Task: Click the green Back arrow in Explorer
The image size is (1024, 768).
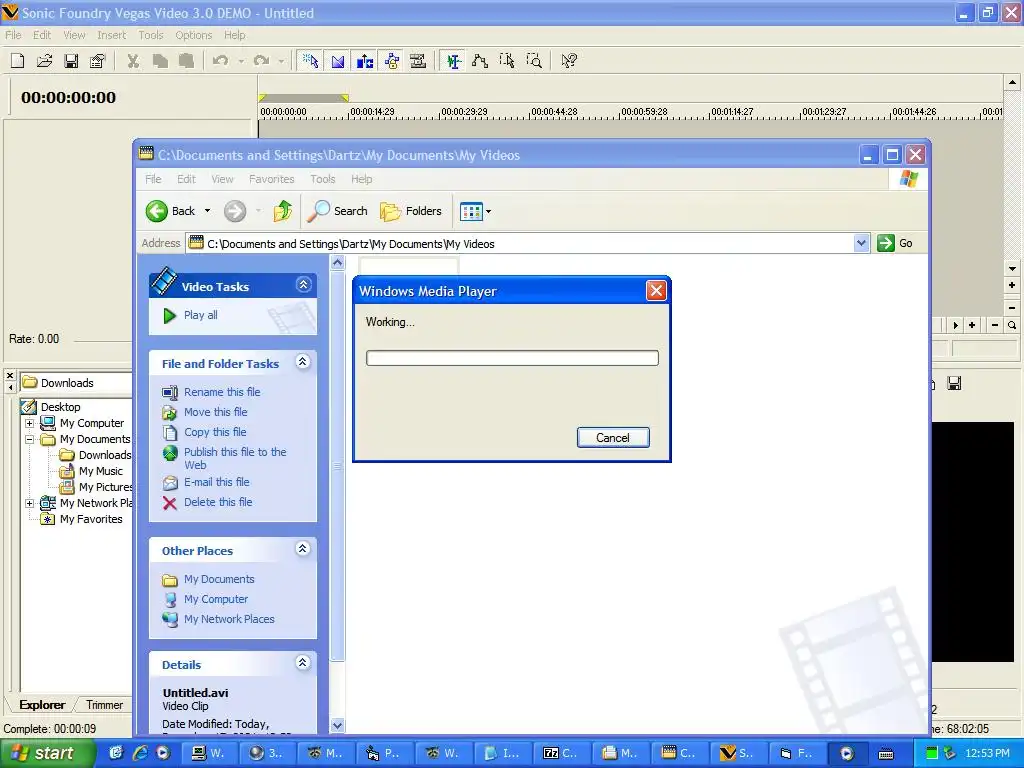Action: (157, 211)
